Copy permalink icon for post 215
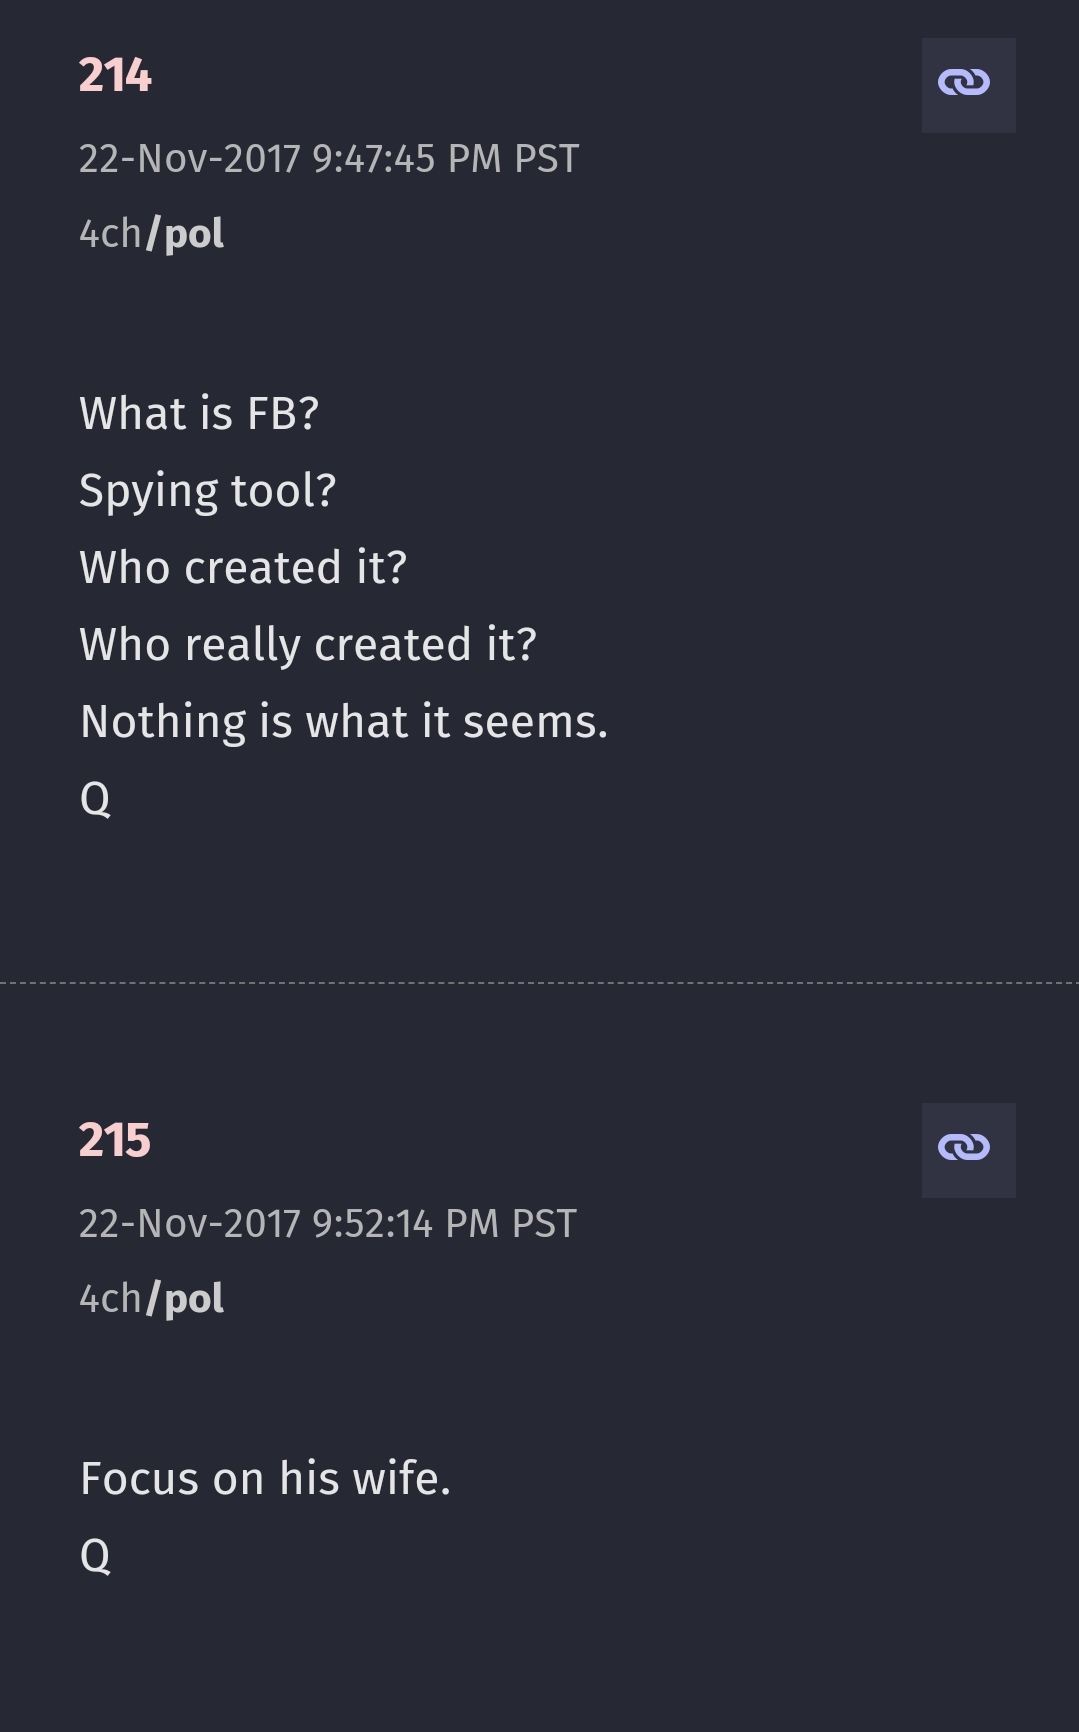Viewport: 1079px width, 1732px height. click(968, 1150)
